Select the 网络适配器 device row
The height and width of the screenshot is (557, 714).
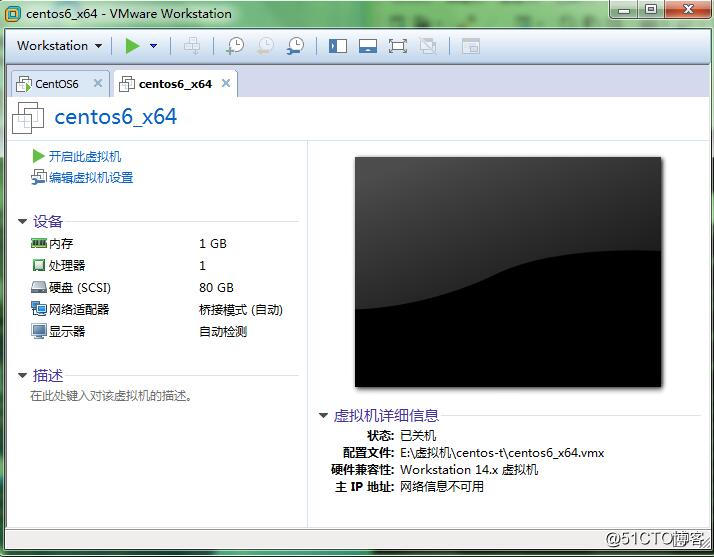[x=157, y=309]
